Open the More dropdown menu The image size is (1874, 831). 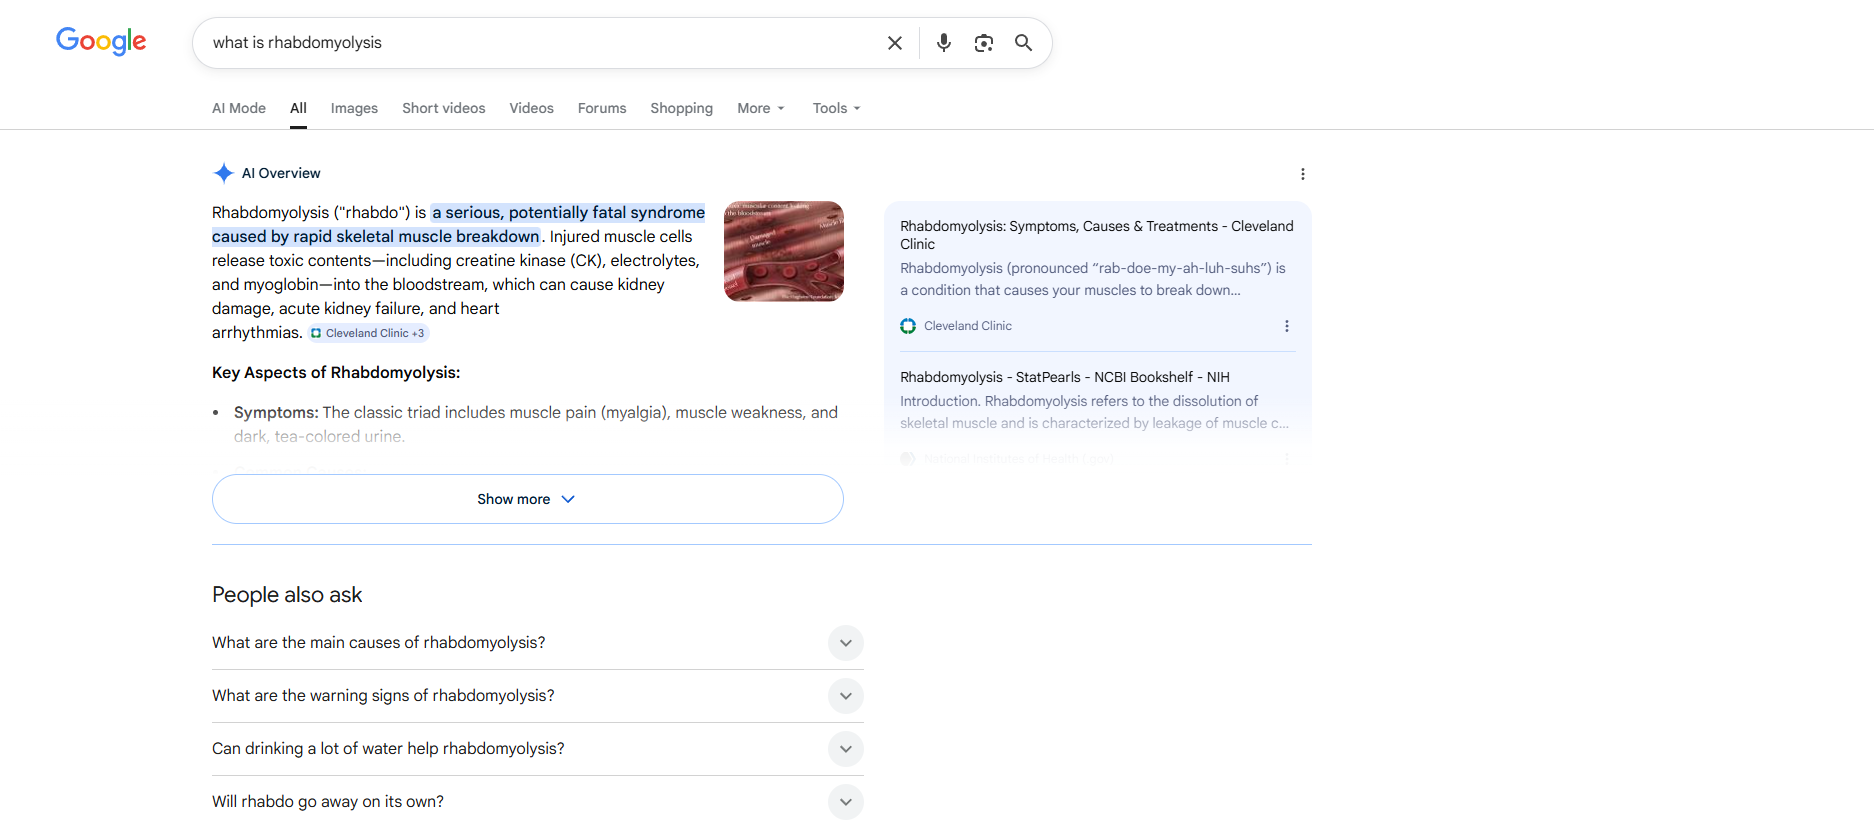pos(760,108)
